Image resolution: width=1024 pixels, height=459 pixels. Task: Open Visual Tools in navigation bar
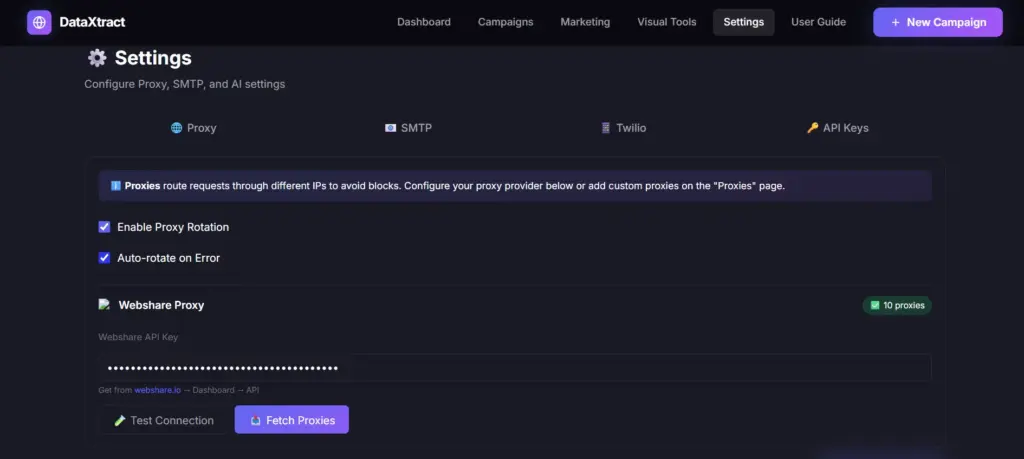pos(667,22)
